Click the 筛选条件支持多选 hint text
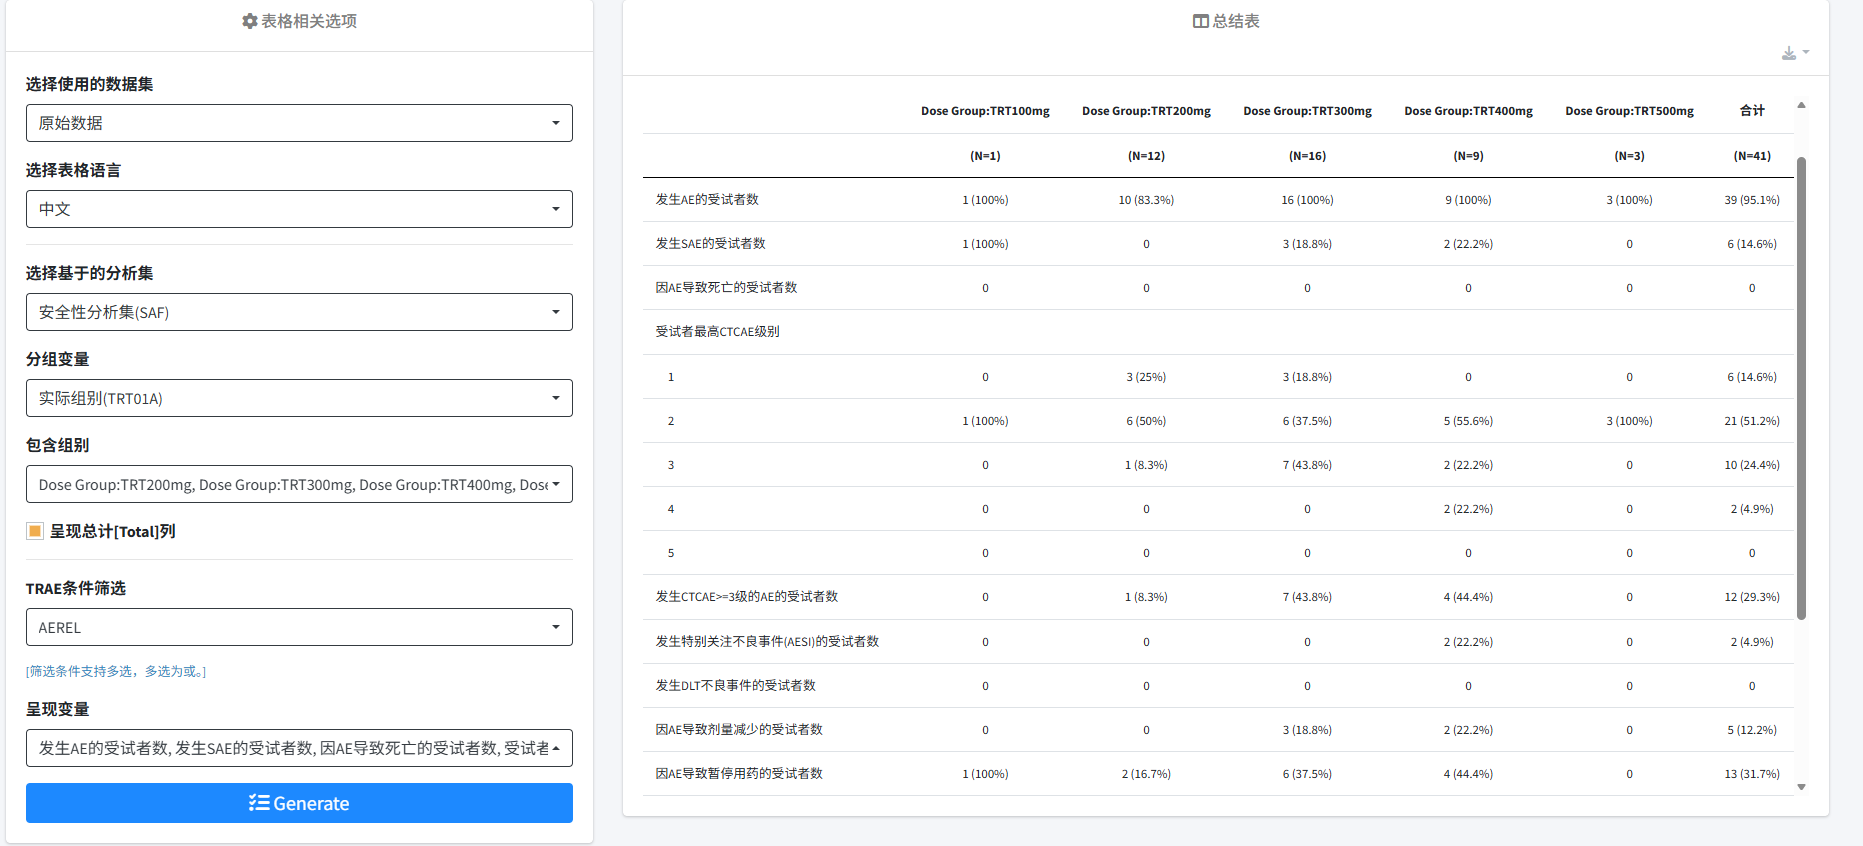The width and height of the screenshot is (1863, 846). (x=116, y=671)
